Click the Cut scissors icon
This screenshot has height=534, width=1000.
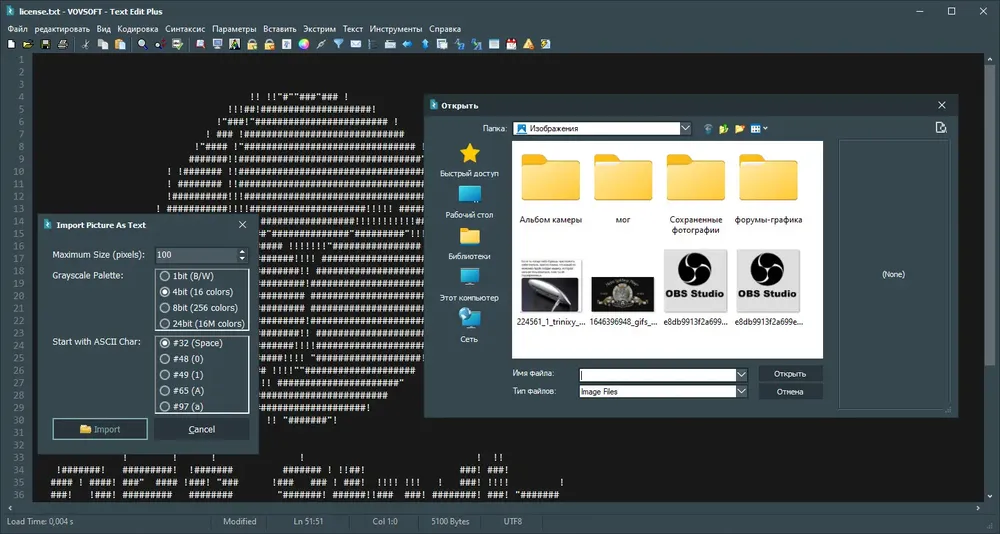pos(85,44)
